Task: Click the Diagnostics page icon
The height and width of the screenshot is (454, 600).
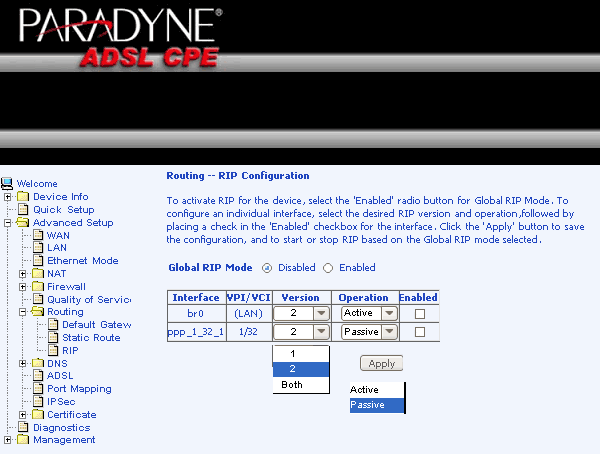Action: pos(23,428)
